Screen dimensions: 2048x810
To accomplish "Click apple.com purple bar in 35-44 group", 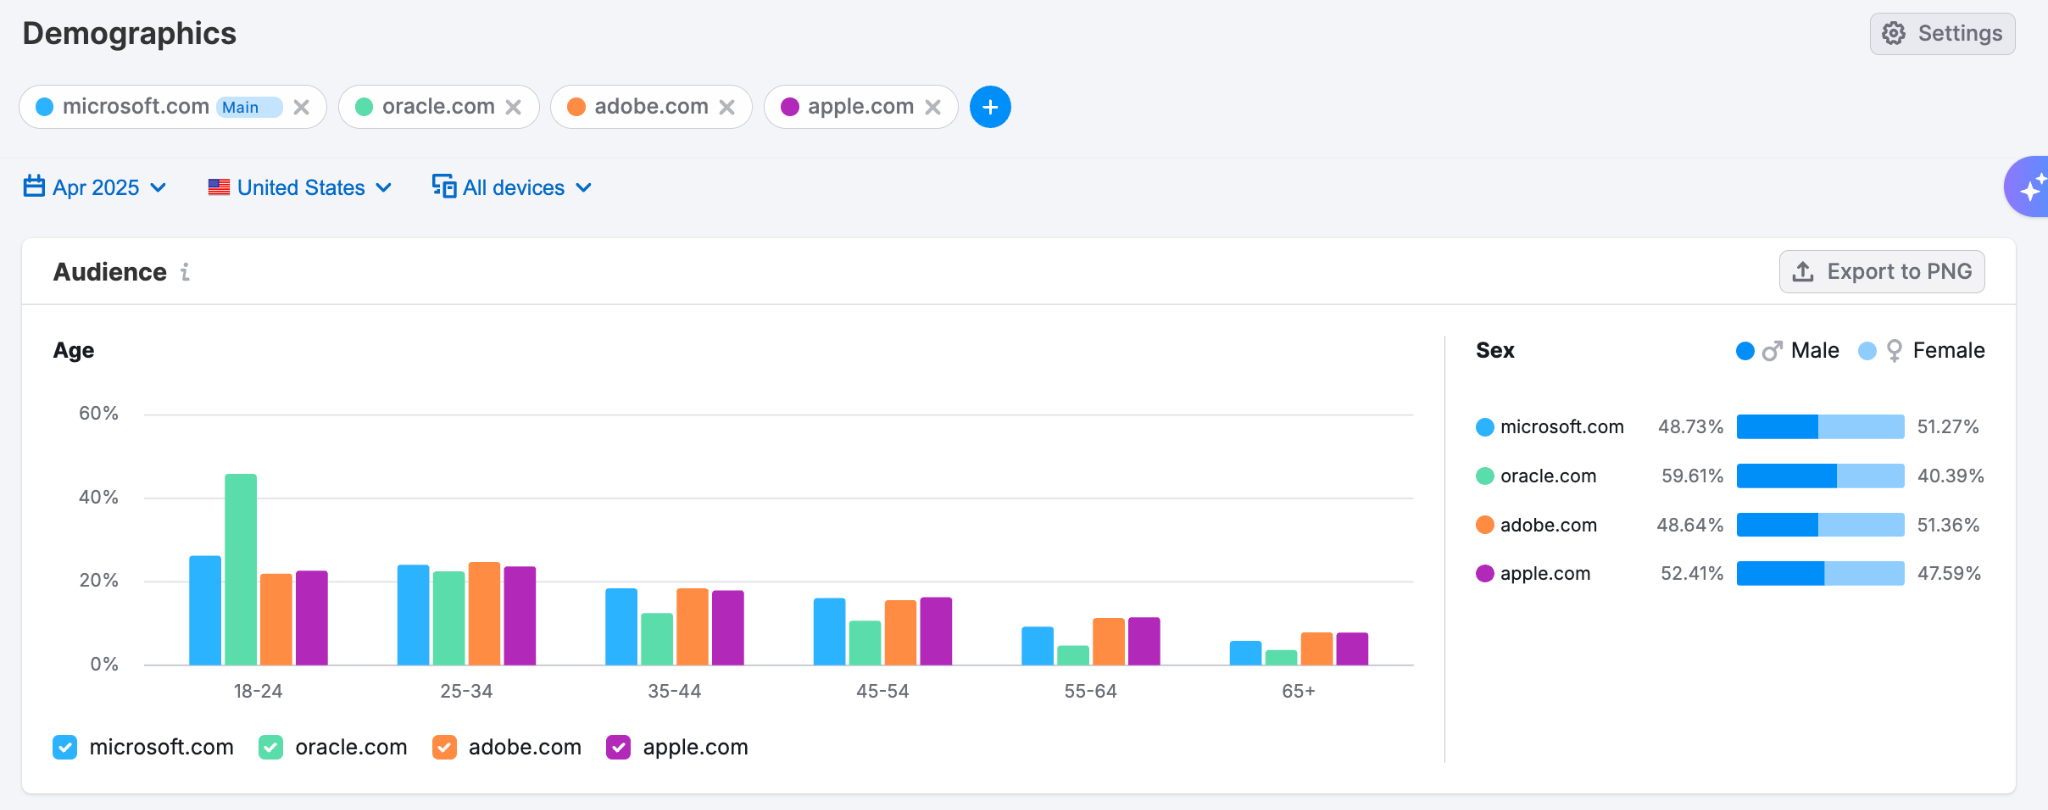I will 728,627.
